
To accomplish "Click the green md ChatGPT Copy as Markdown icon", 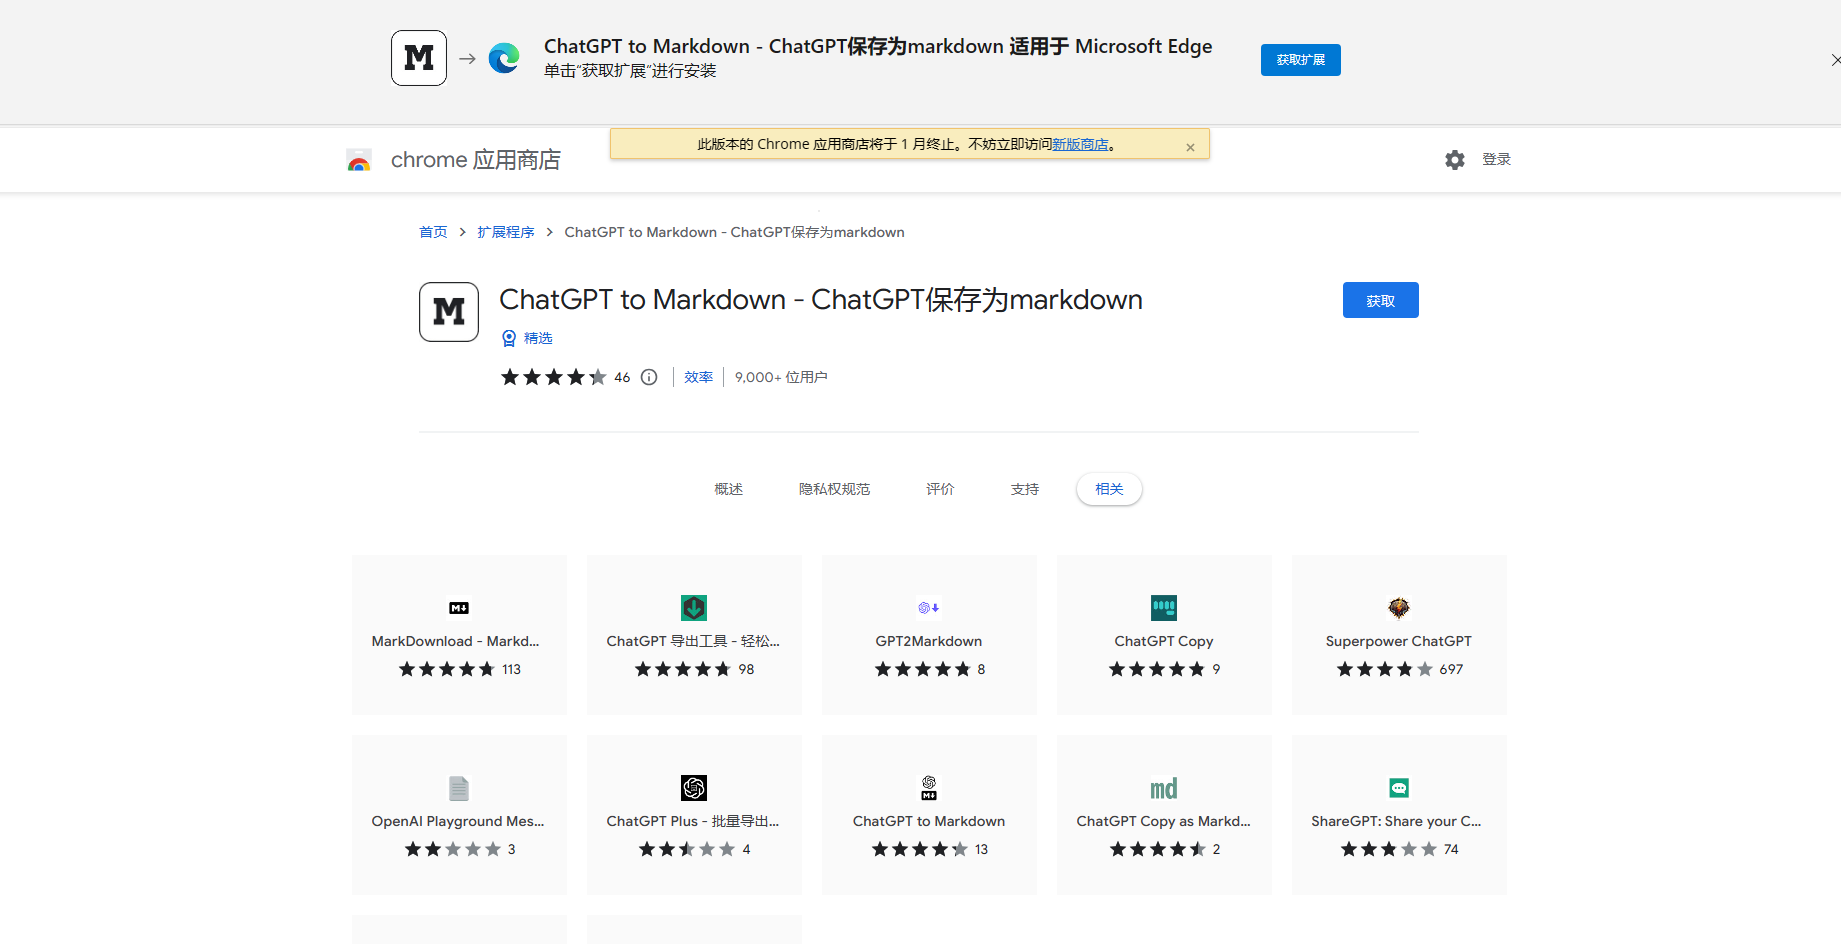I will click(1164, 789).
